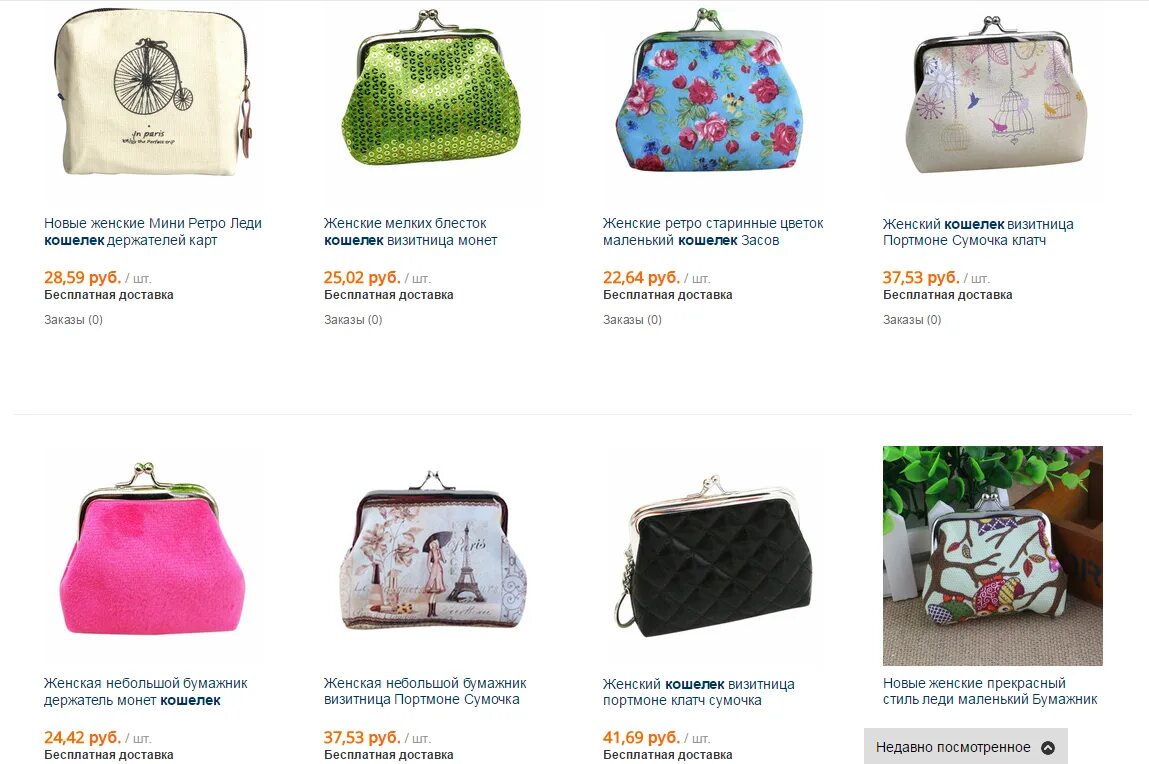Expand the Недавно посмотренное arrow icon
The width and height of the screenshot is (1149, 764).
pyautogui.click(x=1048, y=748)
